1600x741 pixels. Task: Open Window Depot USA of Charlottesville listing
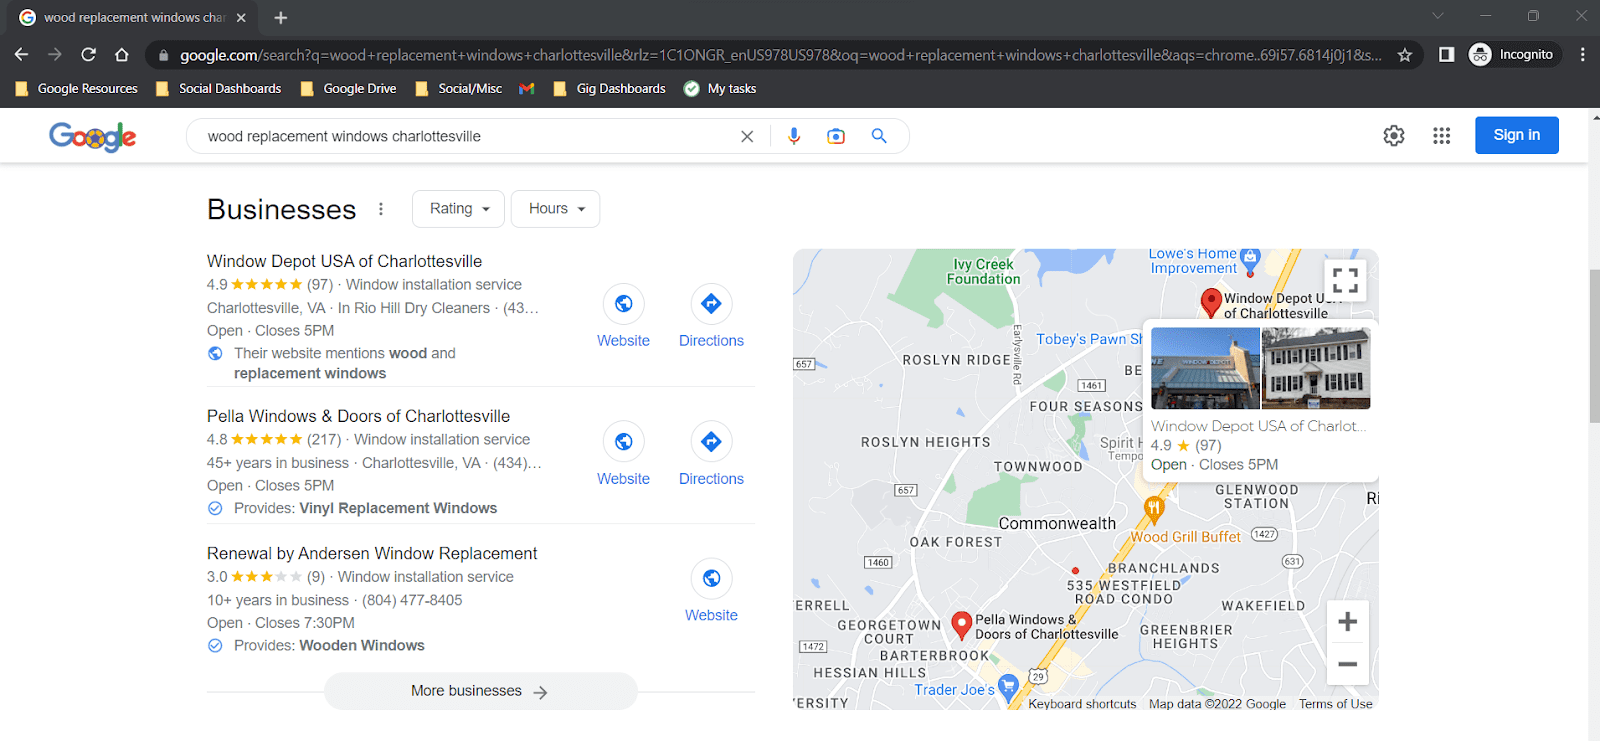pos(344,261)
